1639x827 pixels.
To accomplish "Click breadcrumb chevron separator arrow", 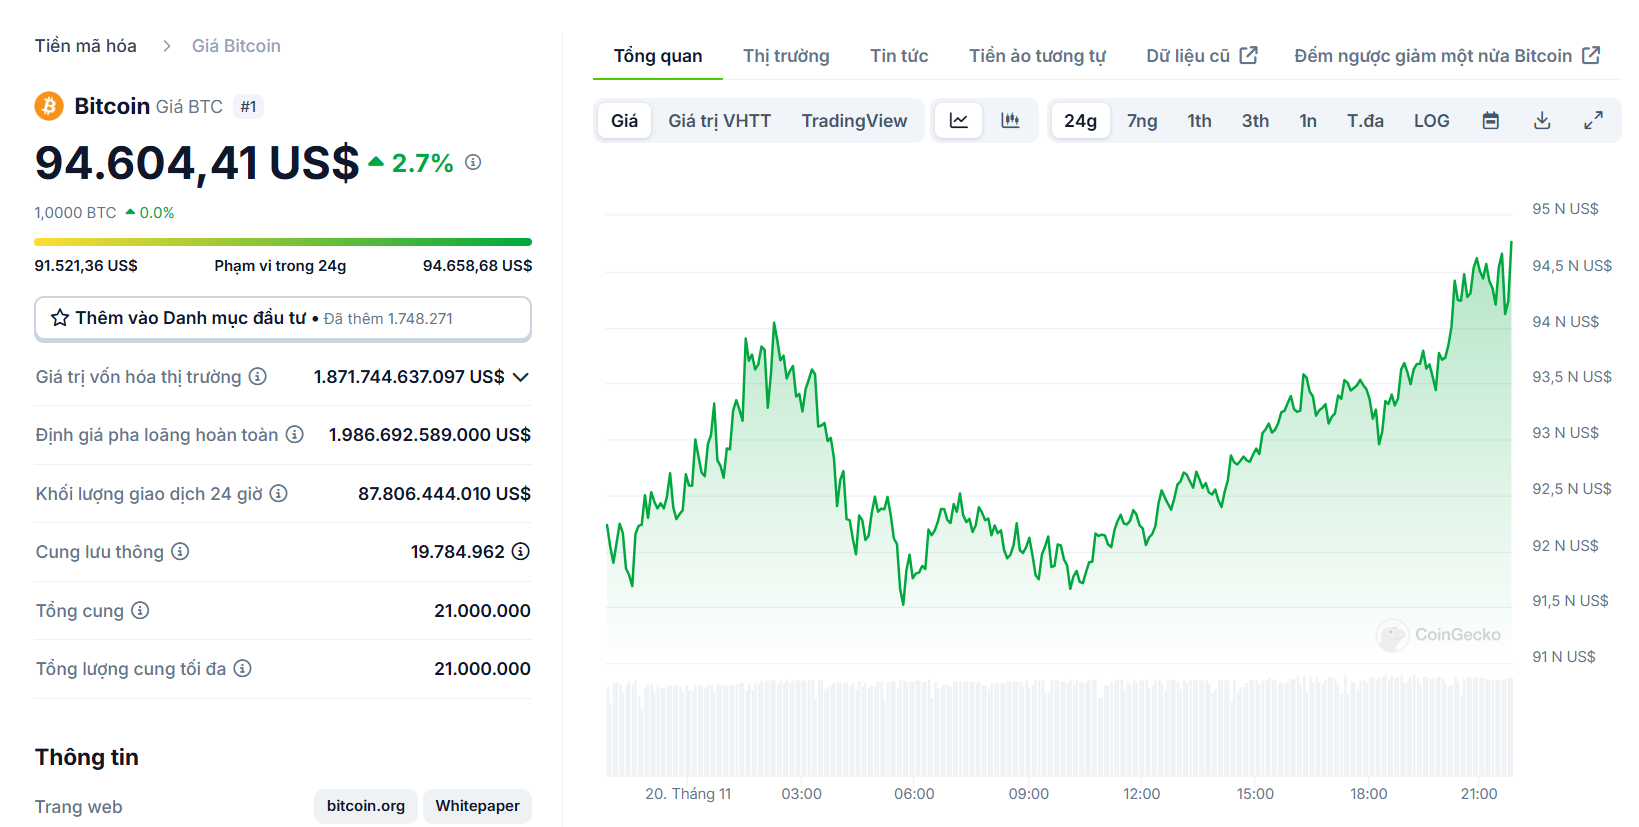I will (167, 46).
